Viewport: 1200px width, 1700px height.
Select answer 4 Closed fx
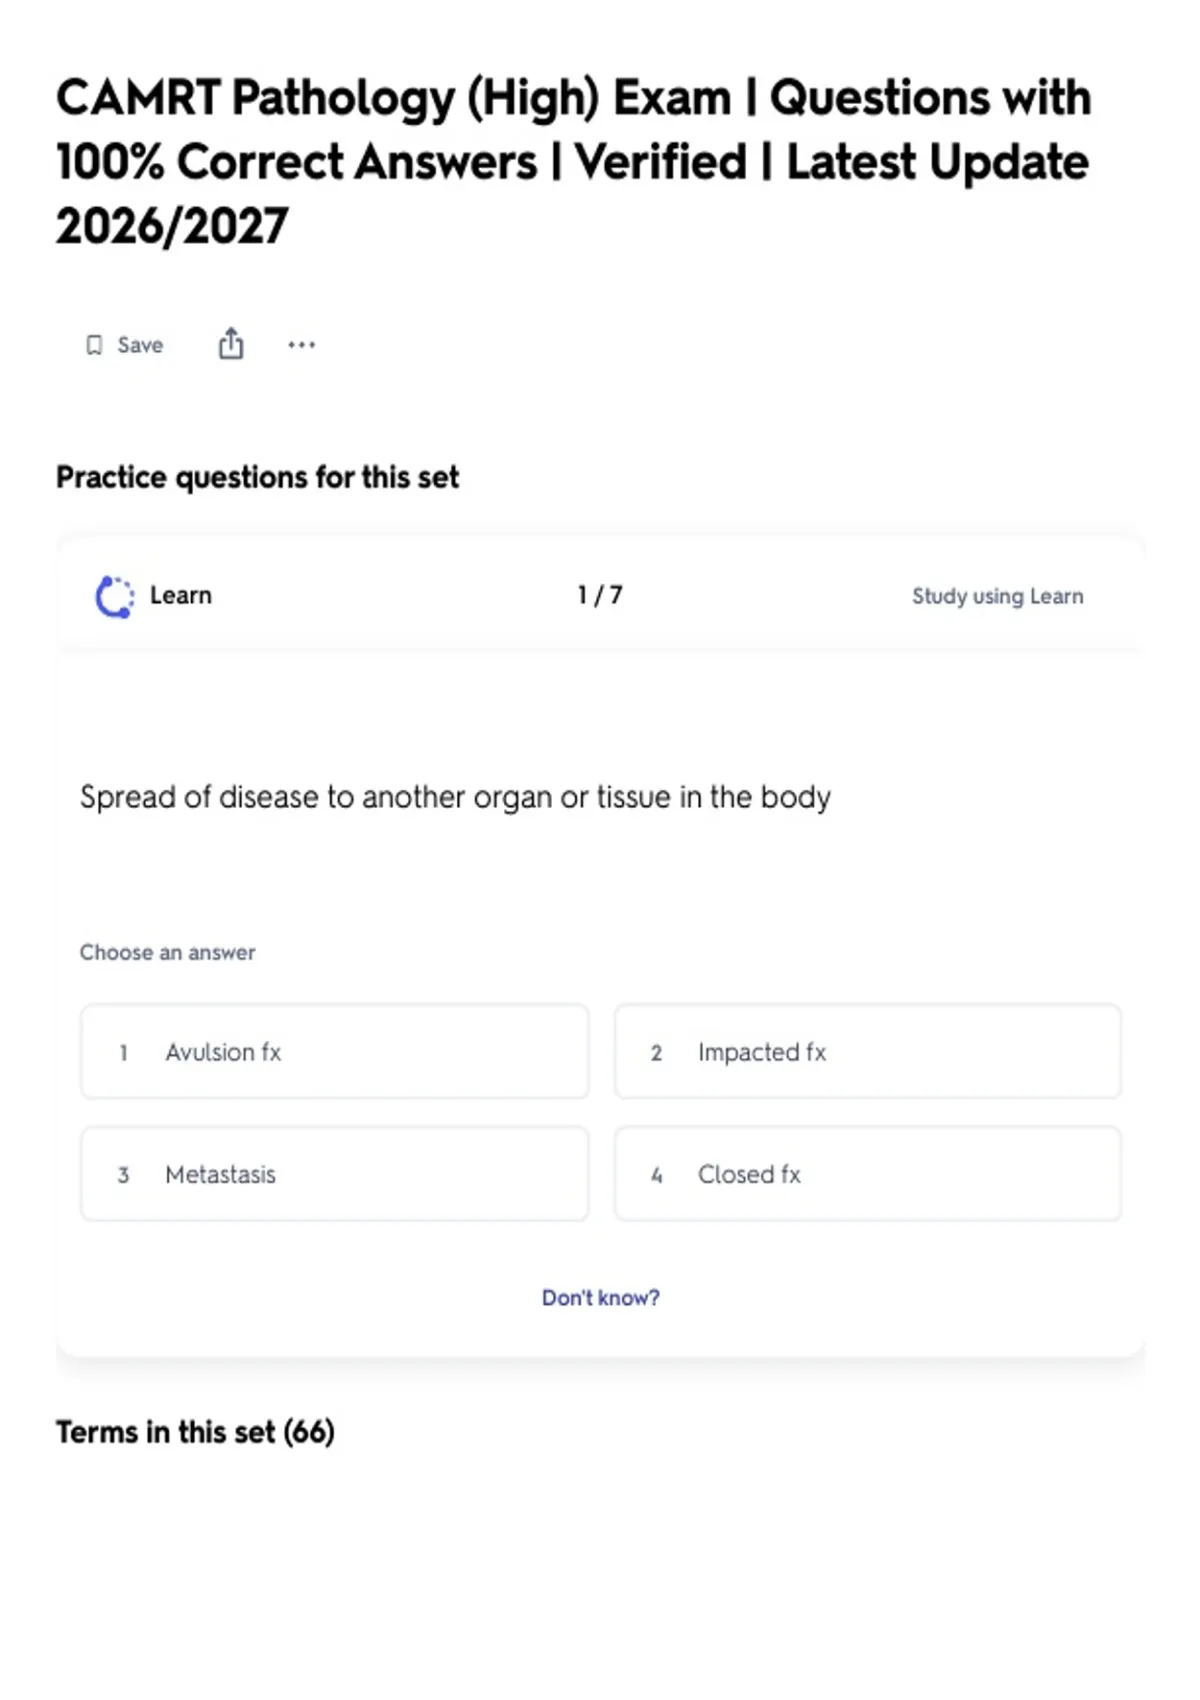click(x=868, y=1174)
